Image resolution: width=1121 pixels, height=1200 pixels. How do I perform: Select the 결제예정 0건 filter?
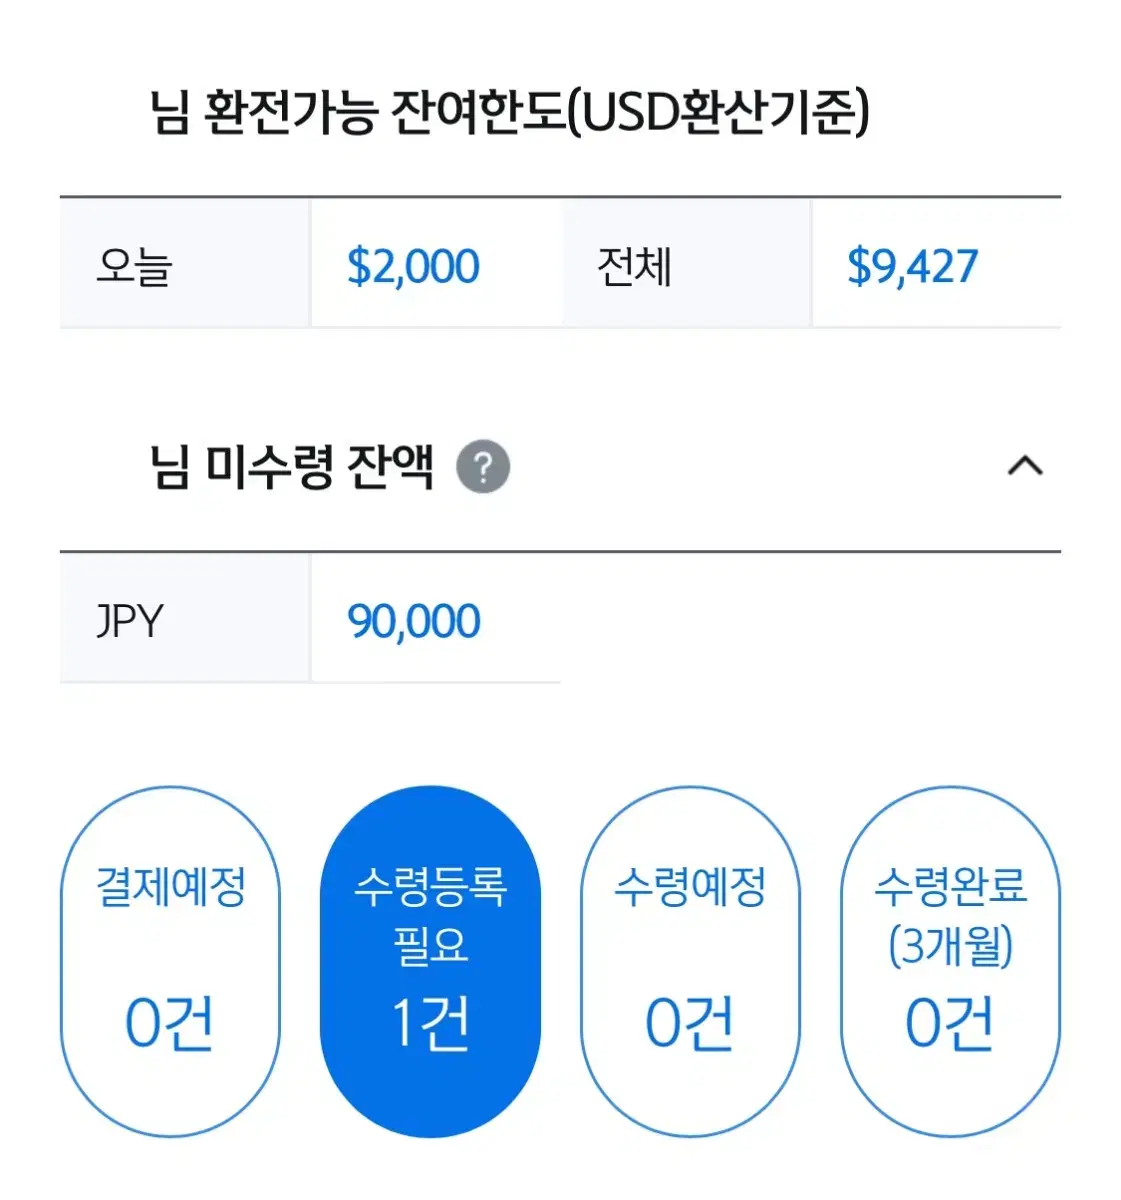coord(170,961)
